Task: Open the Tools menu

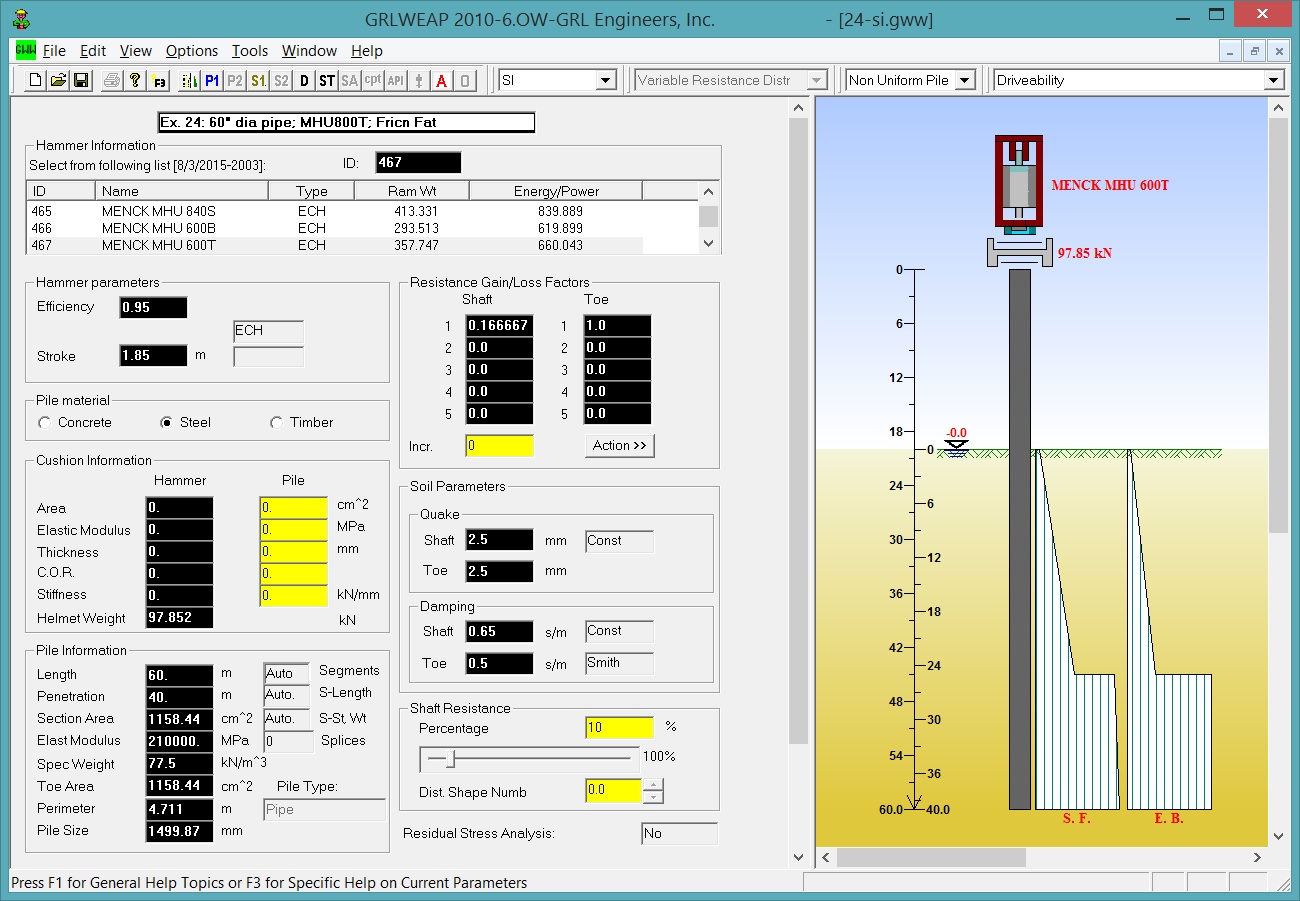Action: coord(250,51)
